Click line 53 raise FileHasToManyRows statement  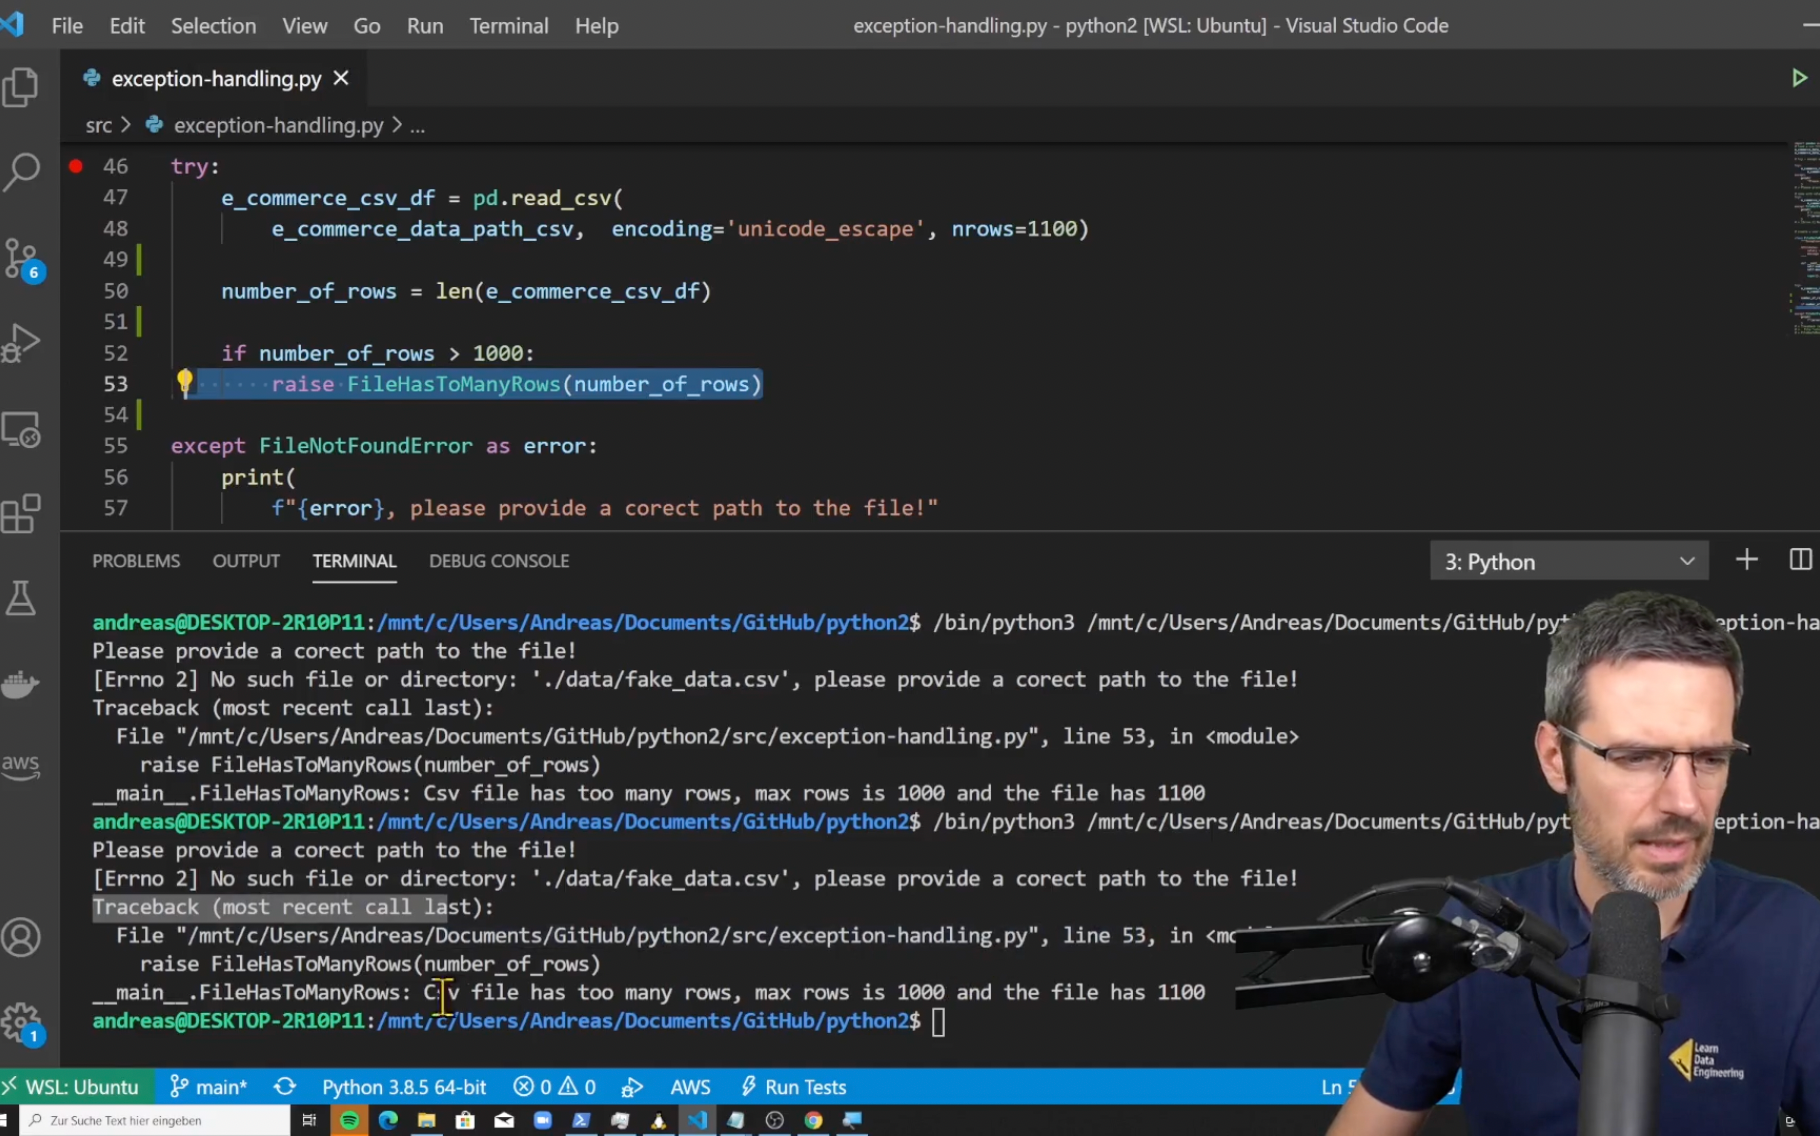tap(516, 384)
